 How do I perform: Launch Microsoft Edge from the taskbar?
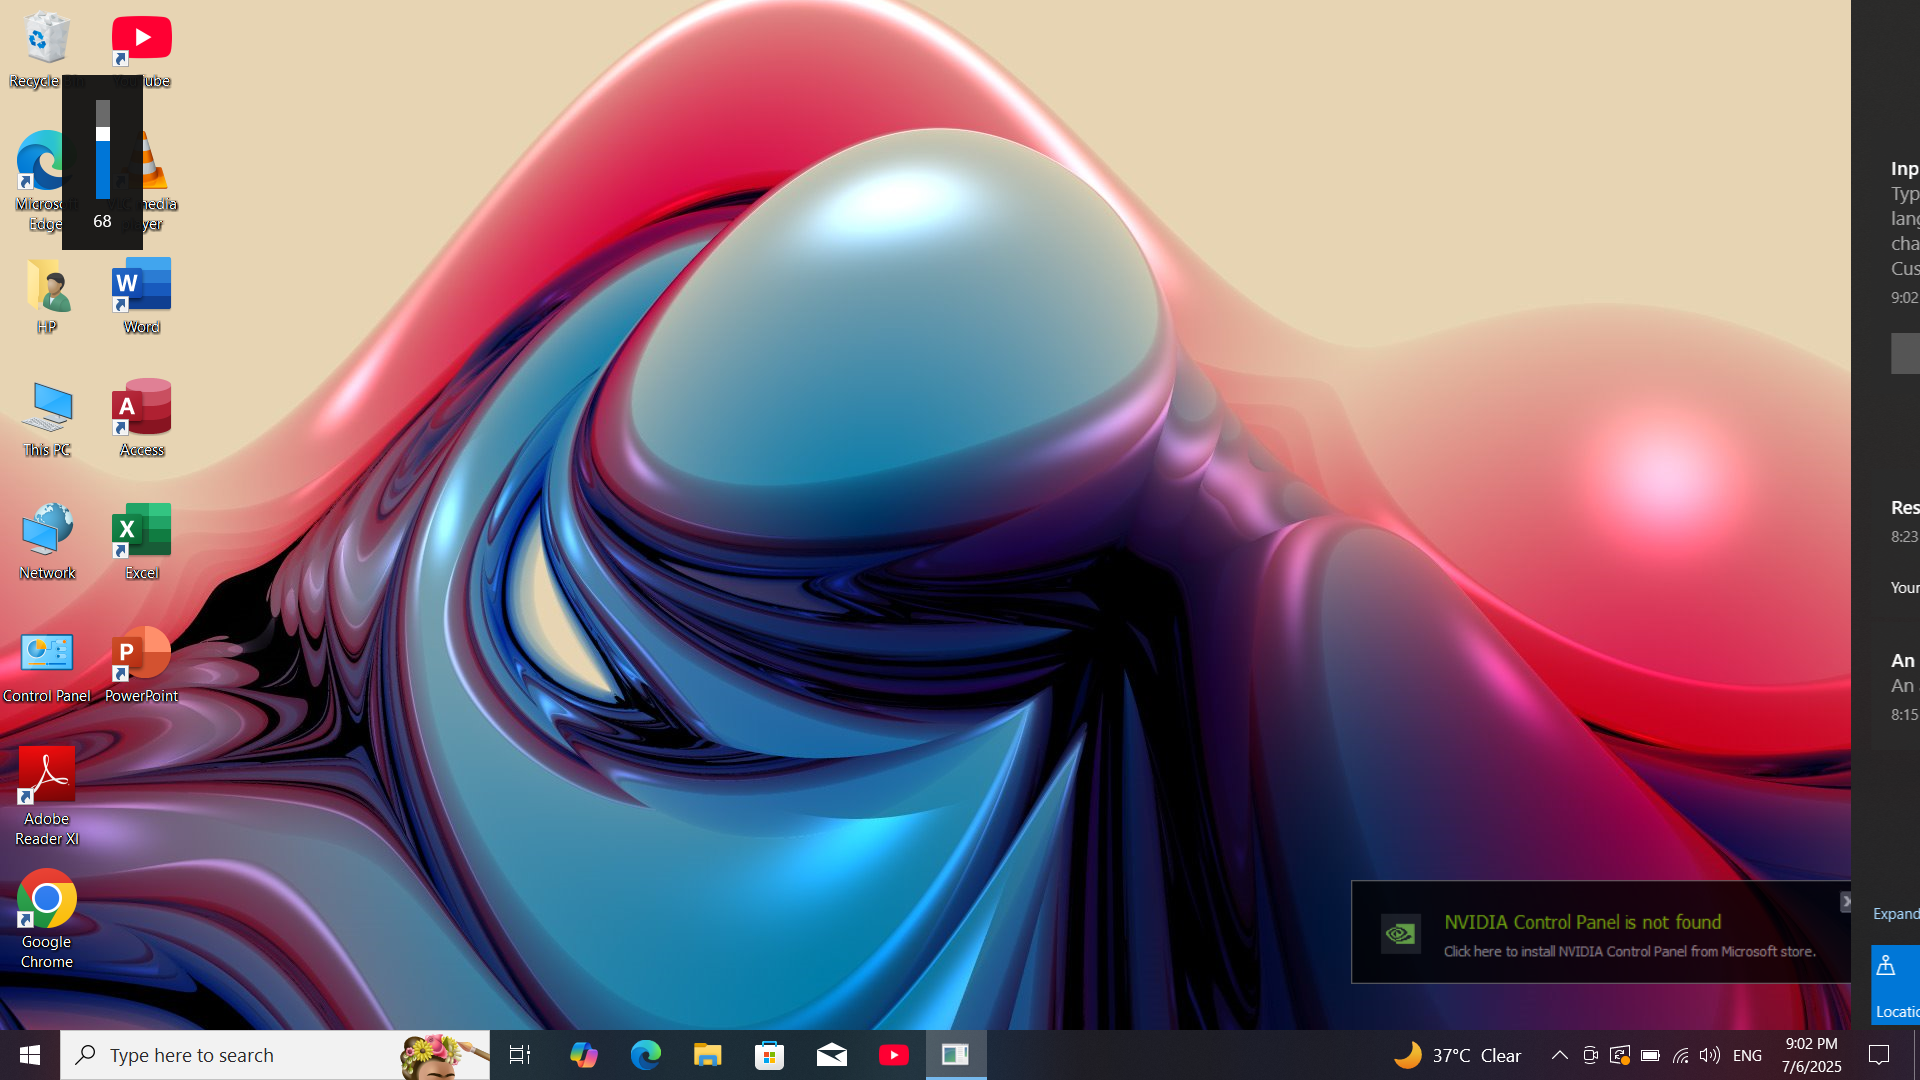645,1055
